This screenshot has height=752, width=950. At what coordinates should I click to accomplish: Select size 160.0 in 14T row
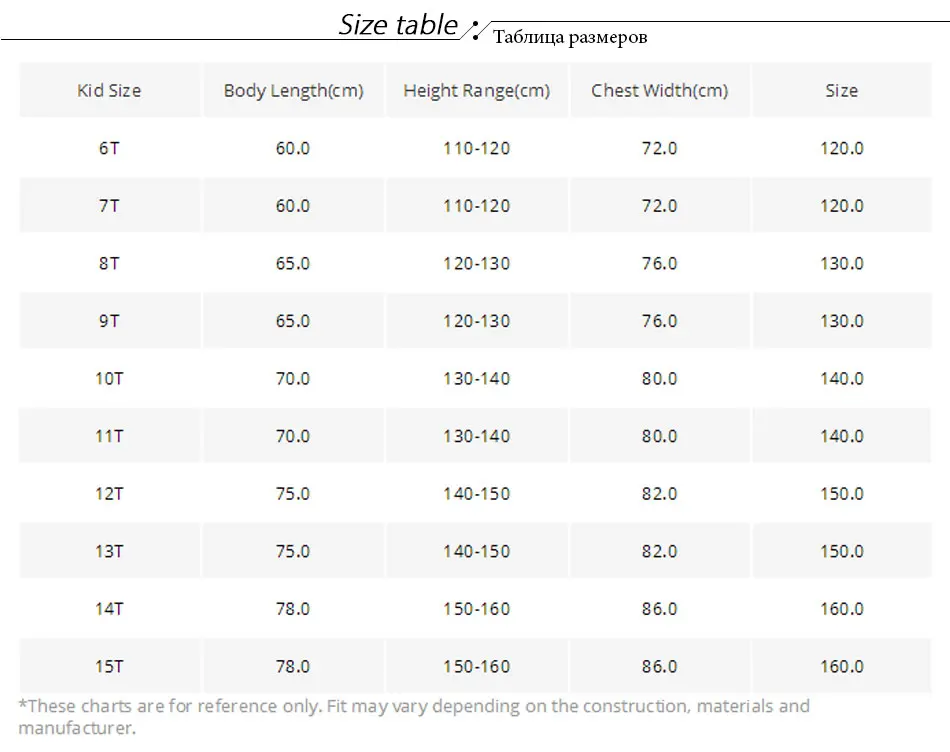pos(842,608)
